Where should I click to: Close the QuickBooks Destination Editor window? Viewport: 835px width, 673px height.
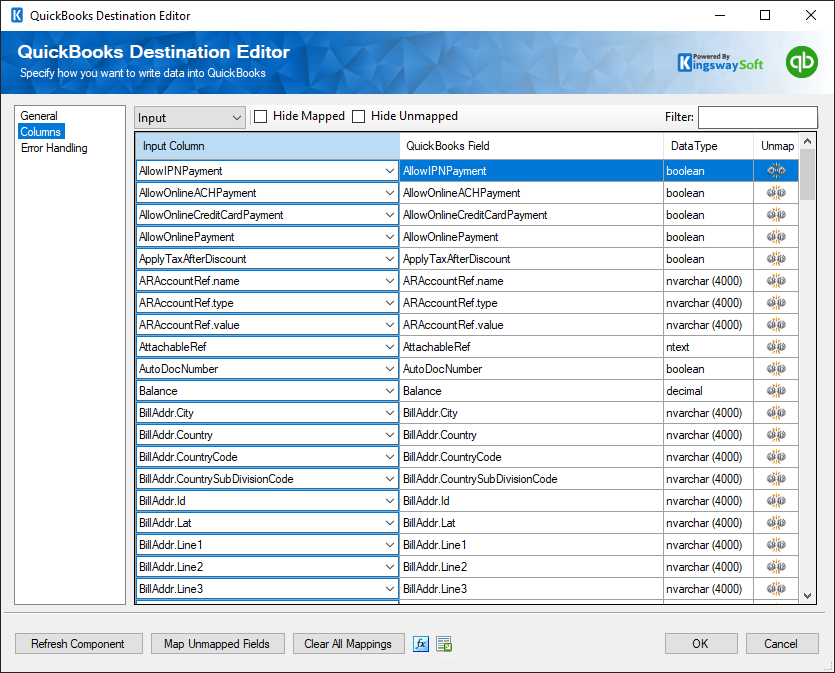[x=811, y=15]
